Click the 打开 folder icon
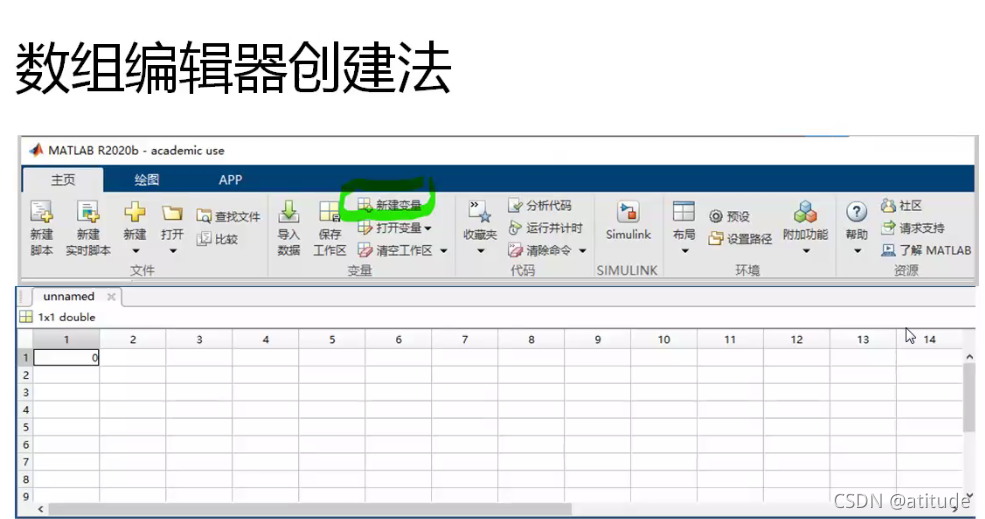Image resolution: width=985 pixels, height=519 pixels. tap(172, 214)
